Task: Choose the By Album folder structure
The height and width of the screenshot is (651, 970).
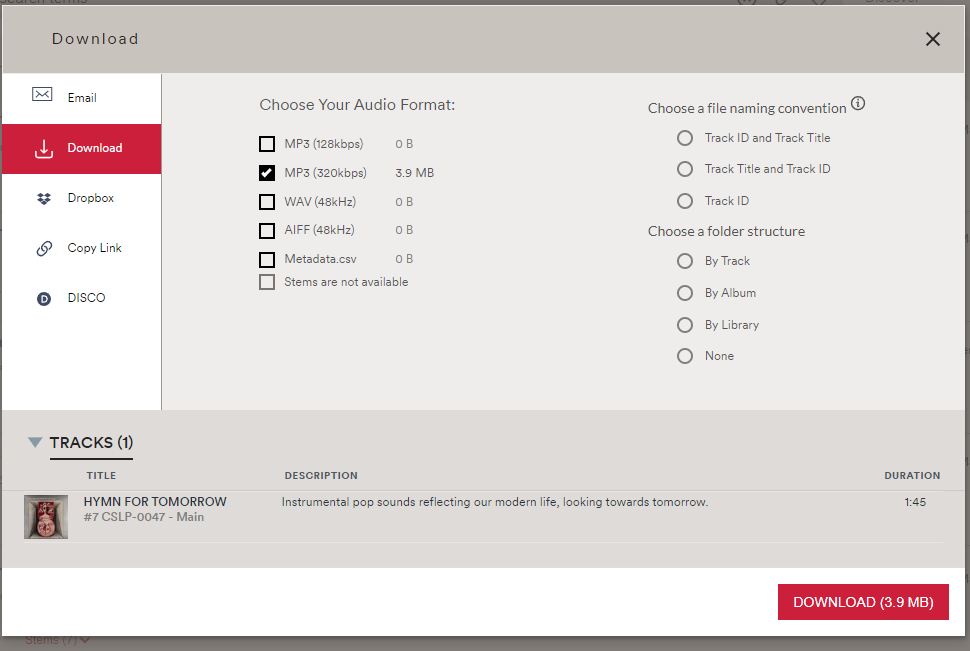Action: [x=685, y=293]
